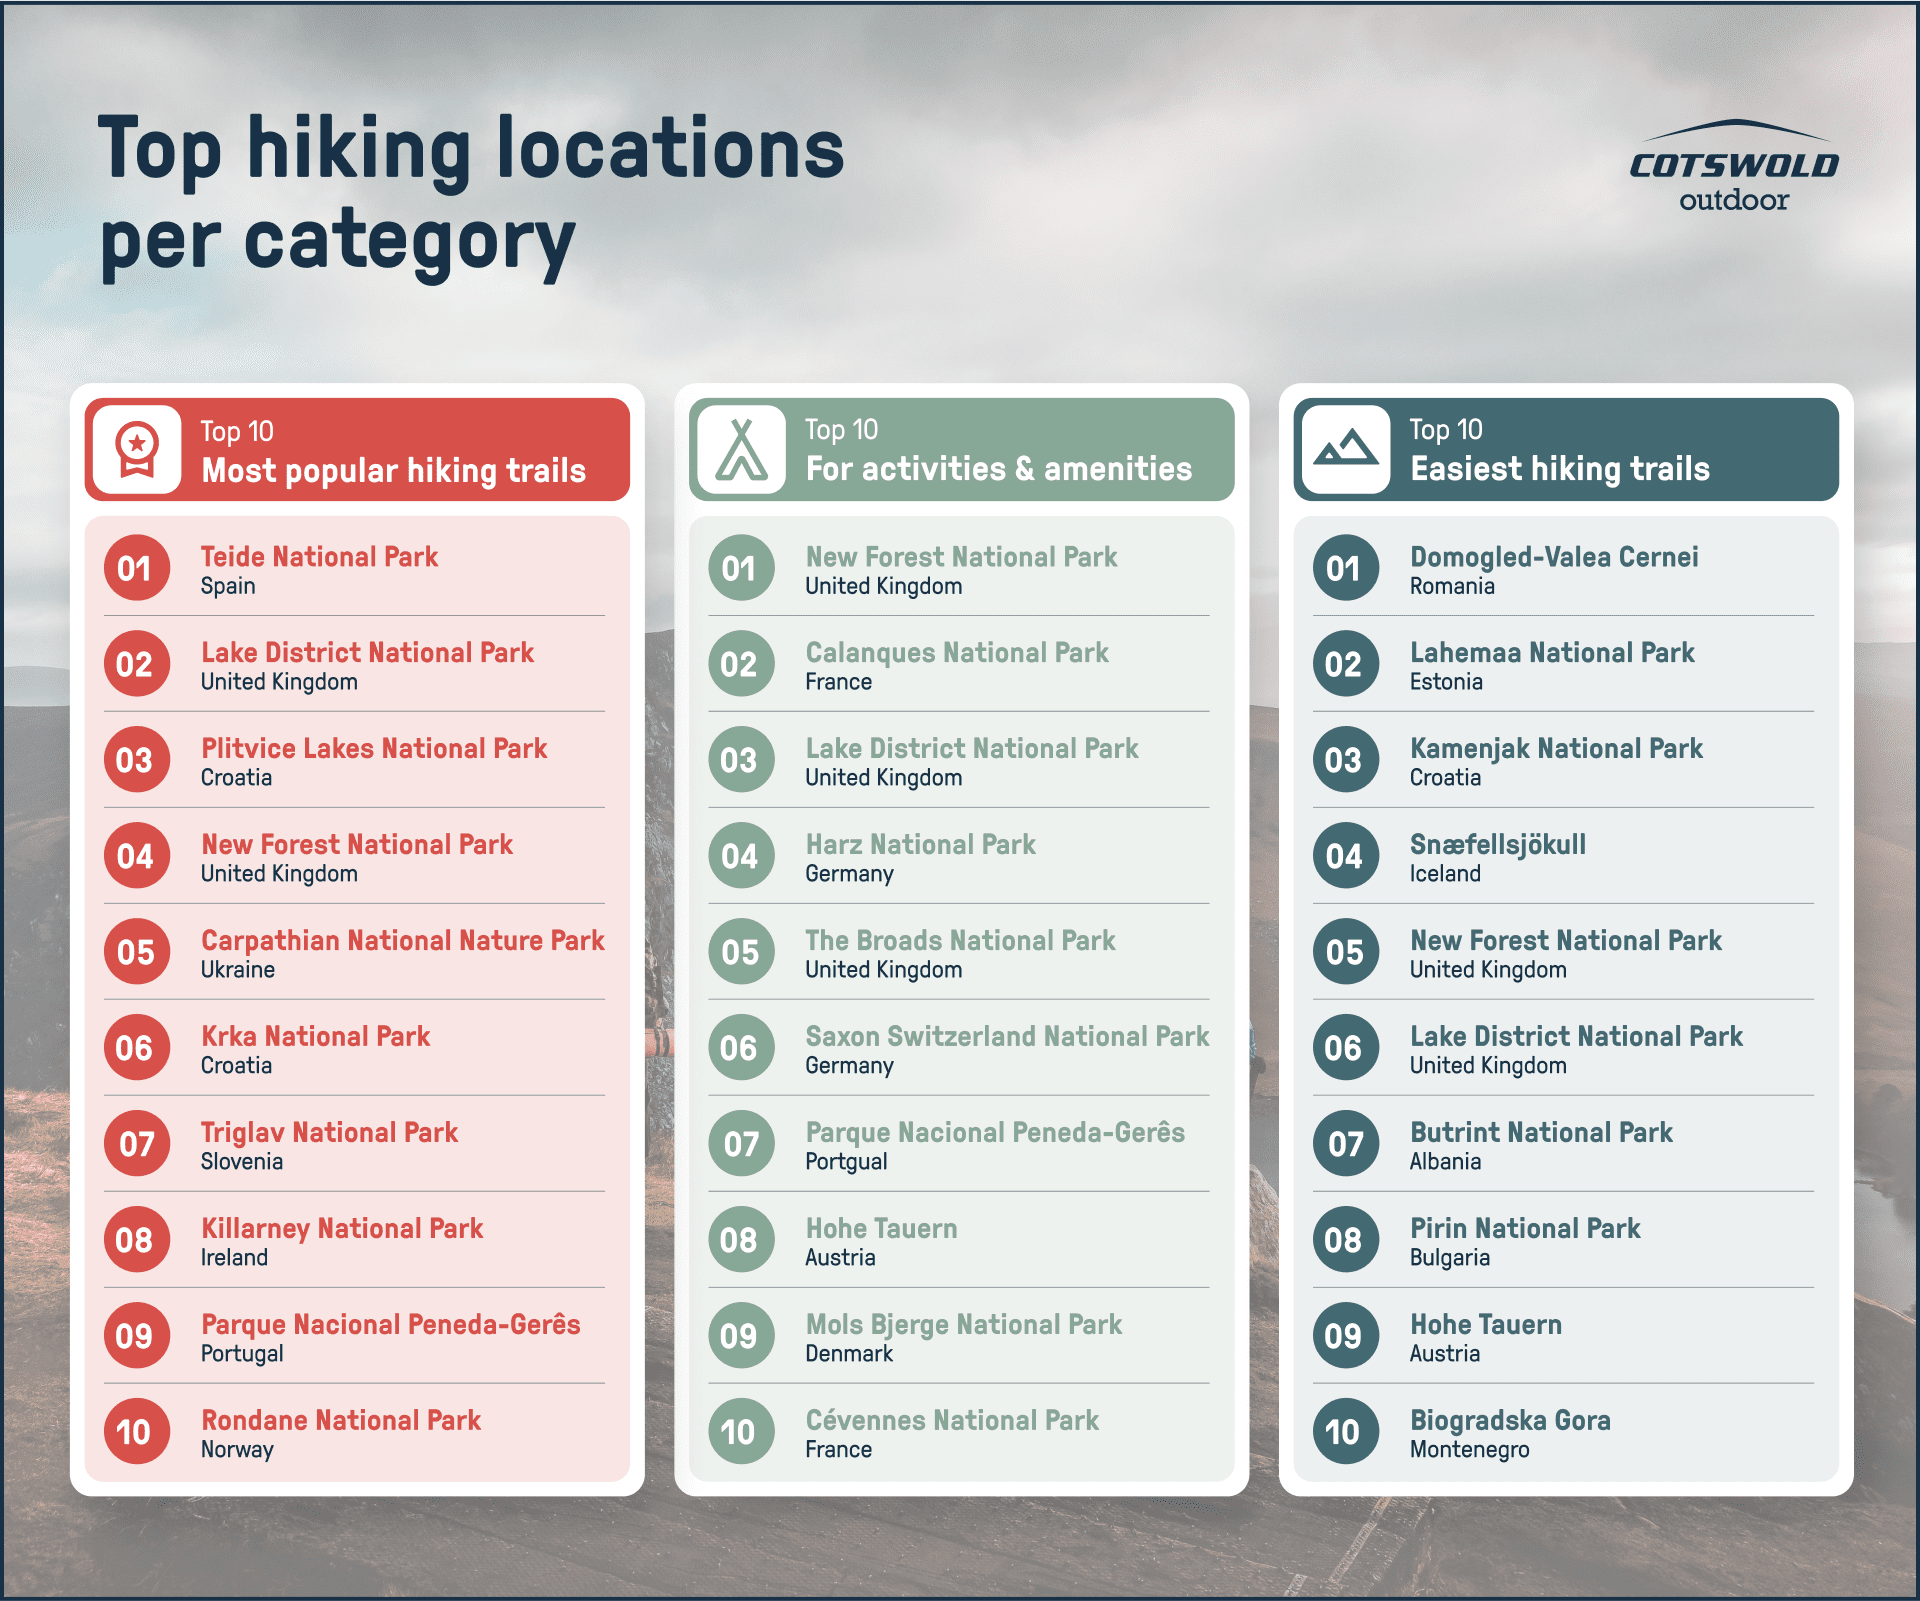Viewport: 1920px width, 1601px height.
Task: Click teal 10 badge beside Biogradska Gora
Action: tap(1345, 1431)
